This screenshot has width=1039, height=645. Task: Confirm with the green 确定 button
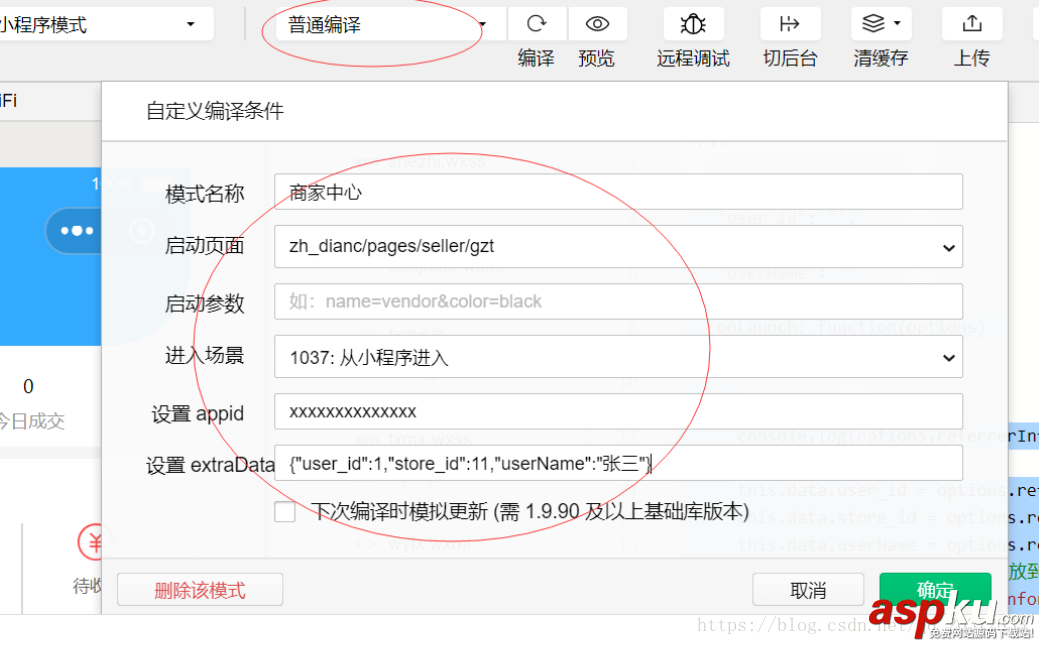click(x=934, y=589)
